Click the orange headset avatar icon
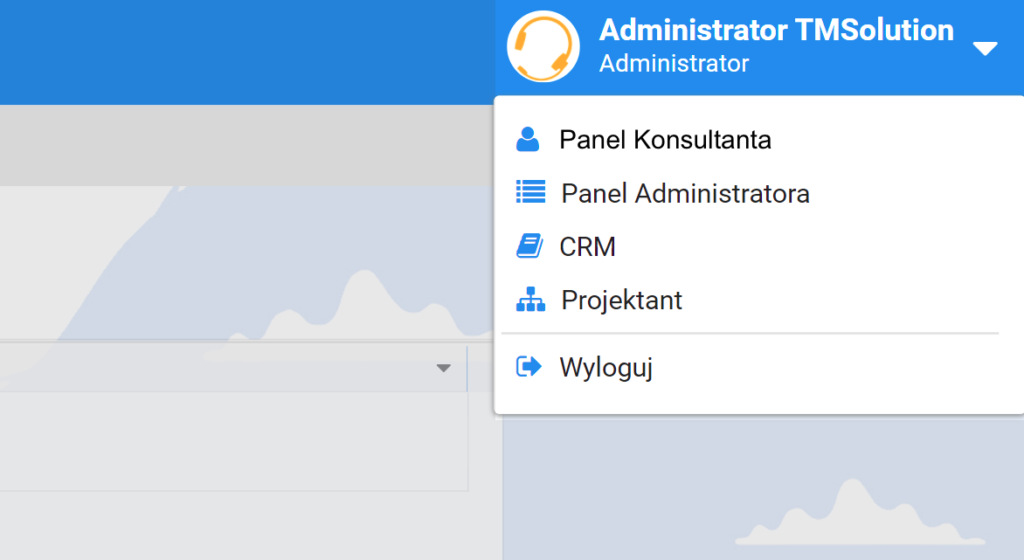 coord(543,47)
